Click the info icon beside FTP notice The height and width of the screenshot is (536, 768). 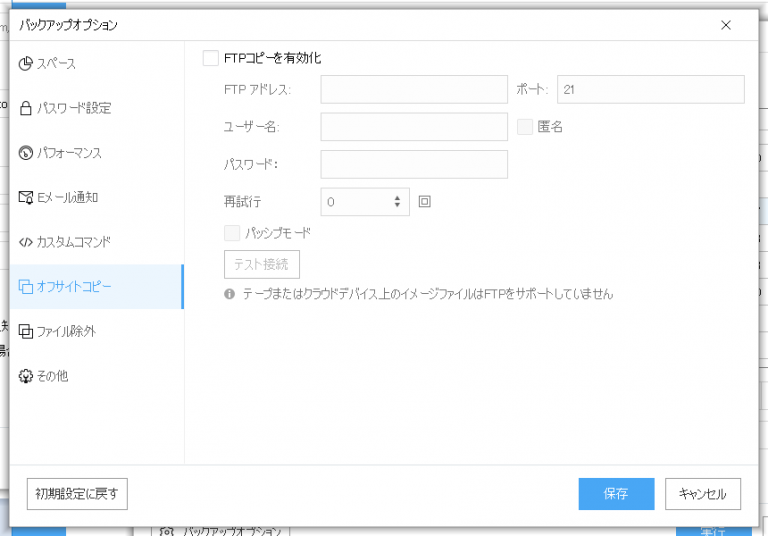[x=229, y=295]
